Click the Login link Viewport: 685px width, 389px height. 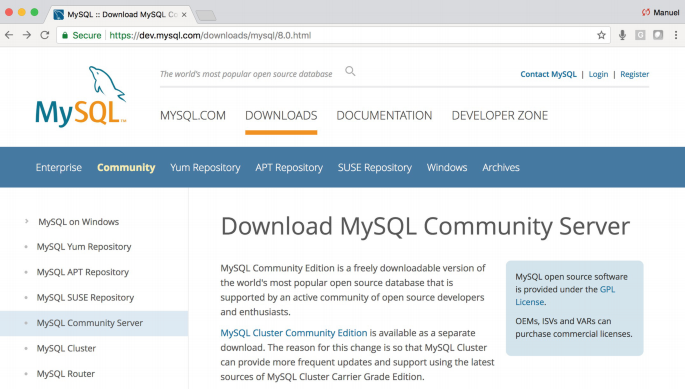point(598,74)
